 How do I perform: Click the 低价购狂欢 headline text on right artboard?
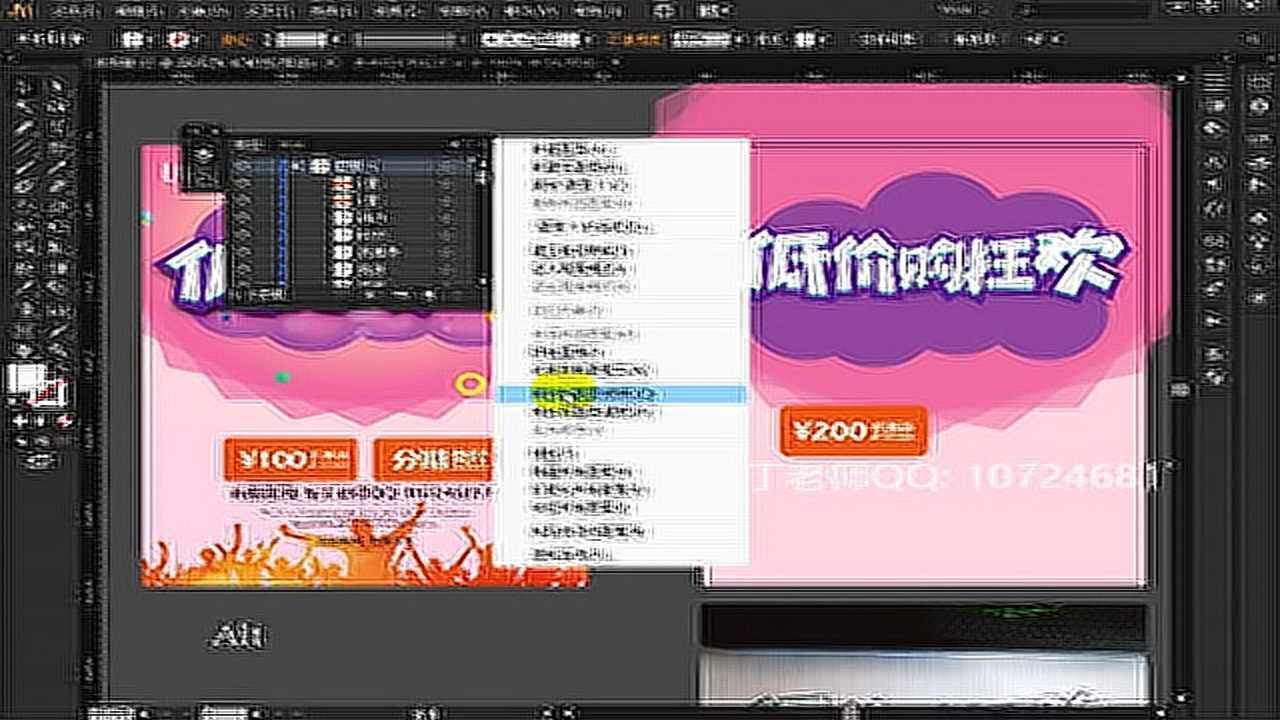click(938, 264)
